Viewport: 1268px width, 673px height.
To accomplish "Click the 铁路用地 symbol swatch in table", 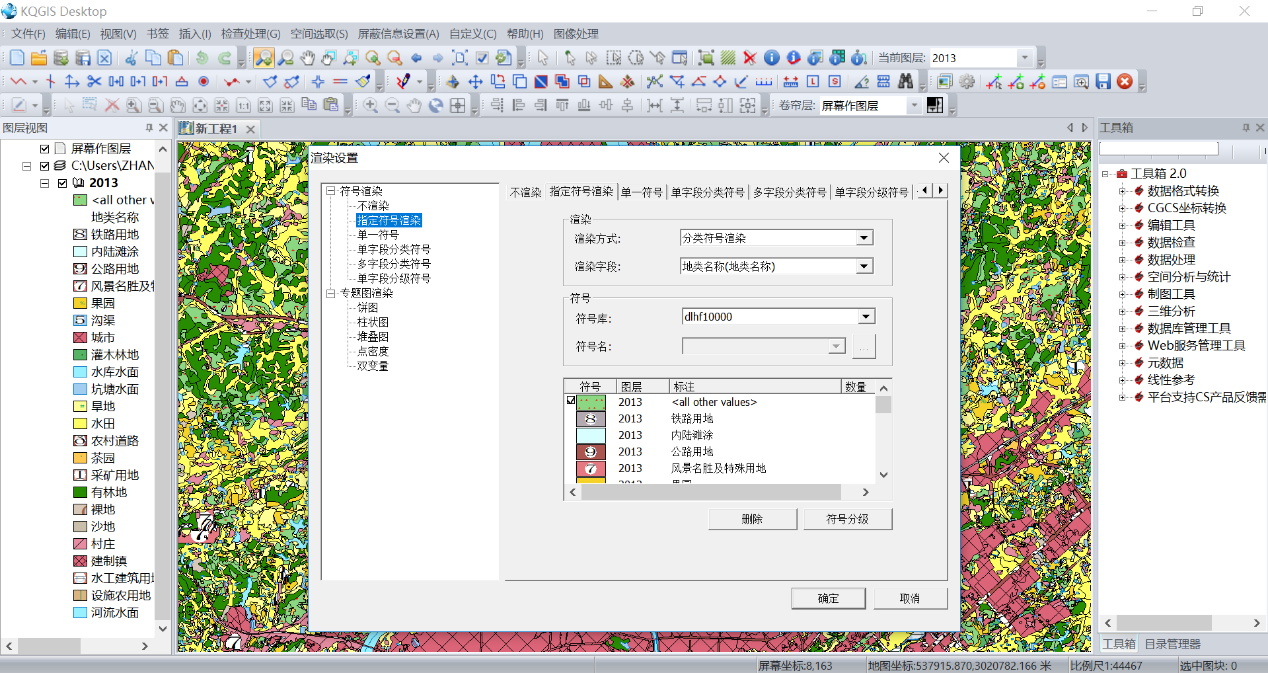I will (591, 419).
